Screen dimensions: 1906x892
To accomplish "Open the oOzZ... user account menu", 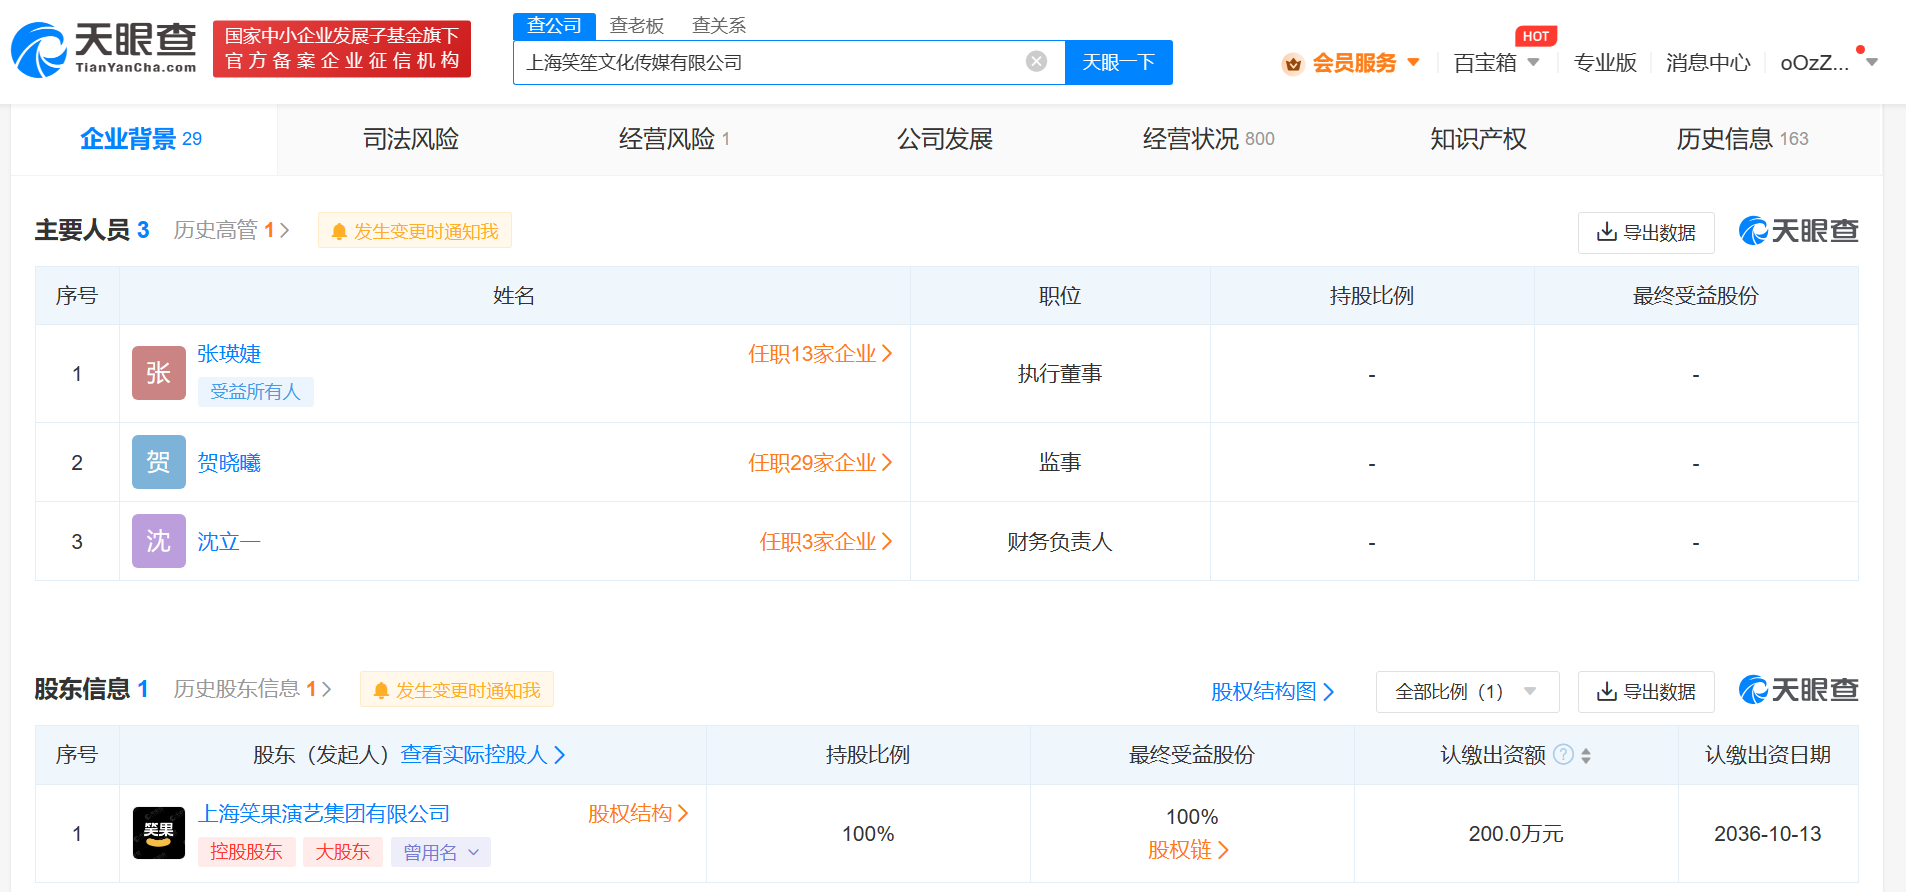I will pyautogui.click(x=1828, y=63).
